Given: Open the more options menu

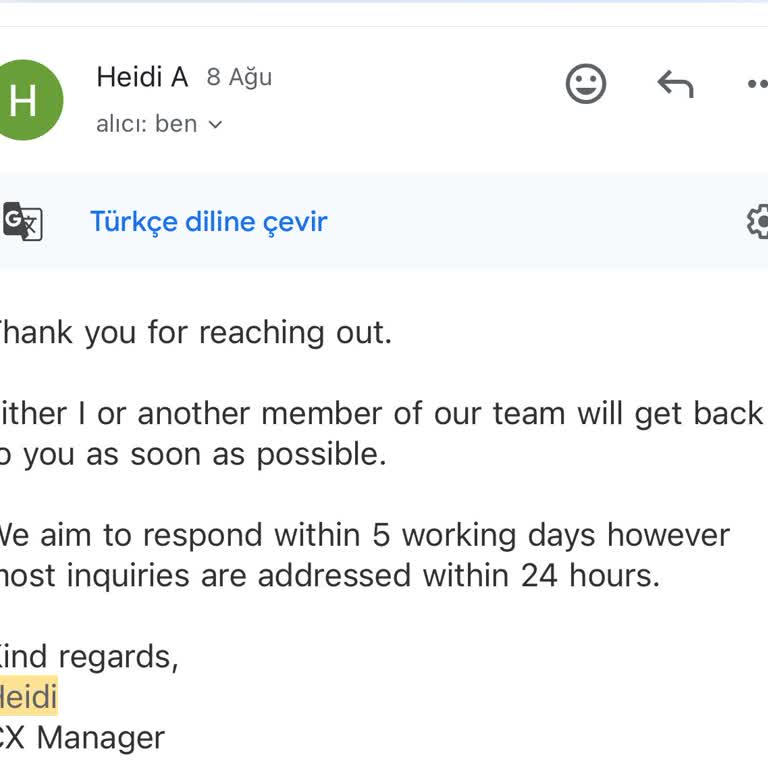Looking at the screenshot, I should click(758, 84).
